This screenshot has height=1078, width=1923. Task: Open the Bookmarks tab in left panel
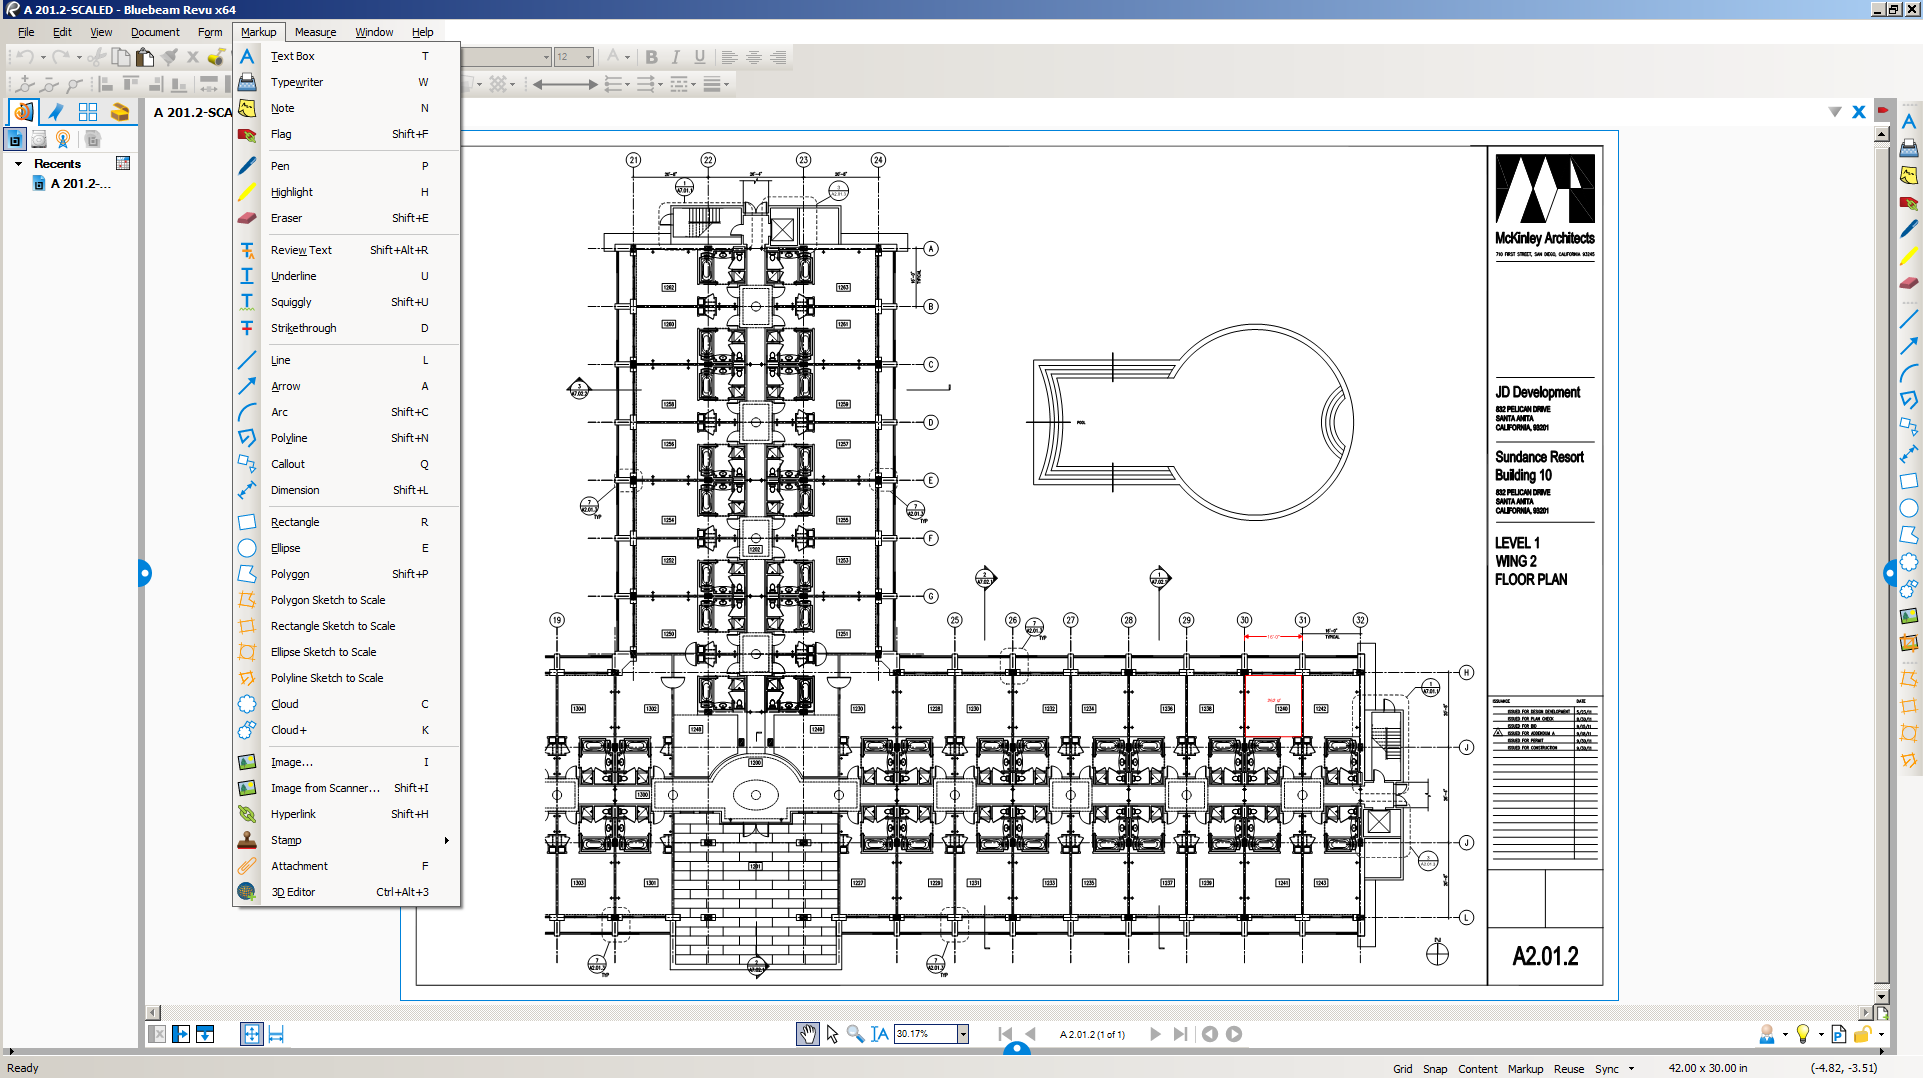(56, 112)
